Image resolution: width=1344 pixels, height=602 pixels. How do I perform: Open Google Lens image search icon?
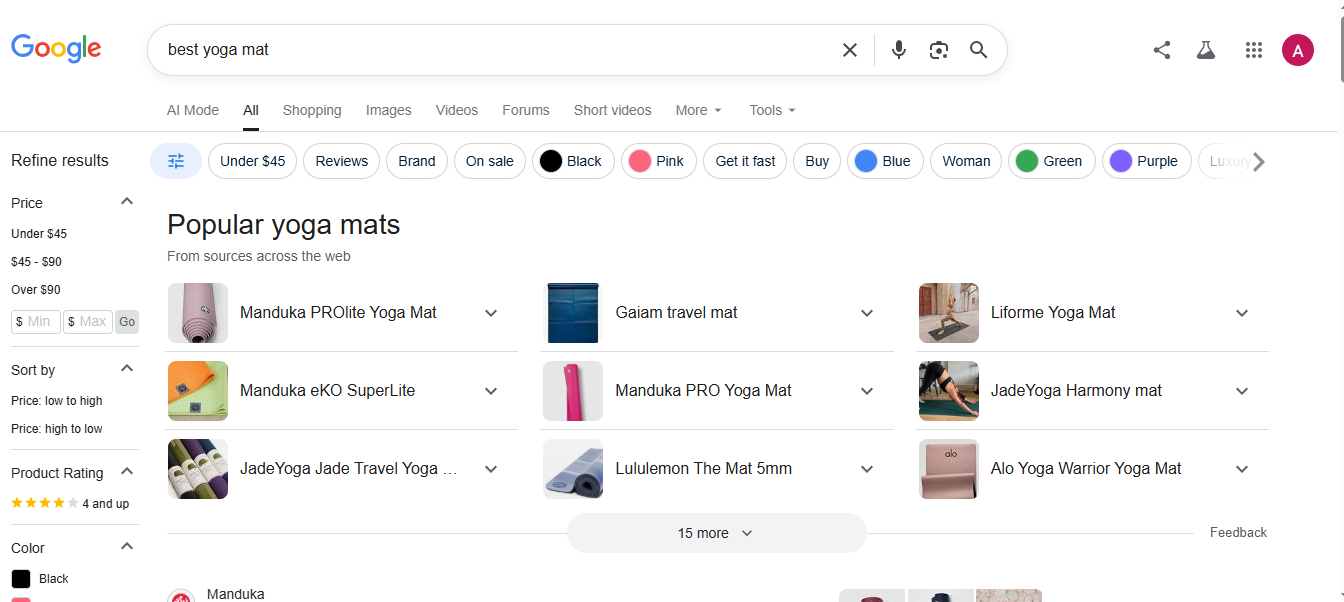tap(938, 50)
